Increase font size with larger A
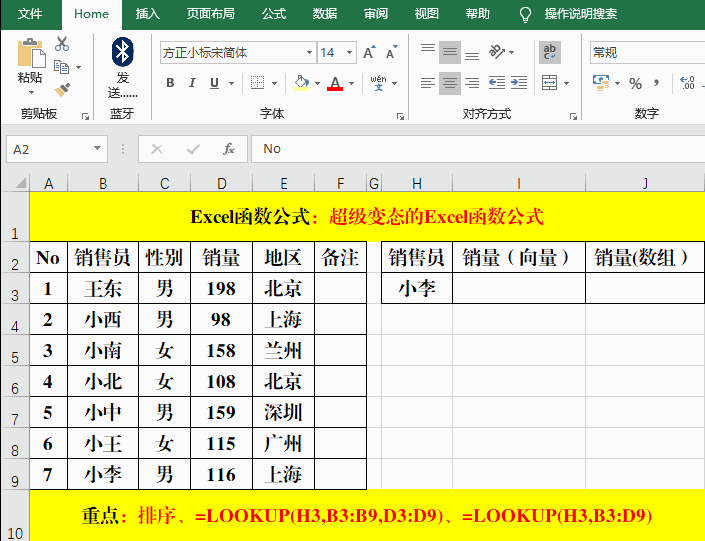The image size is (705, 541). 369,53
